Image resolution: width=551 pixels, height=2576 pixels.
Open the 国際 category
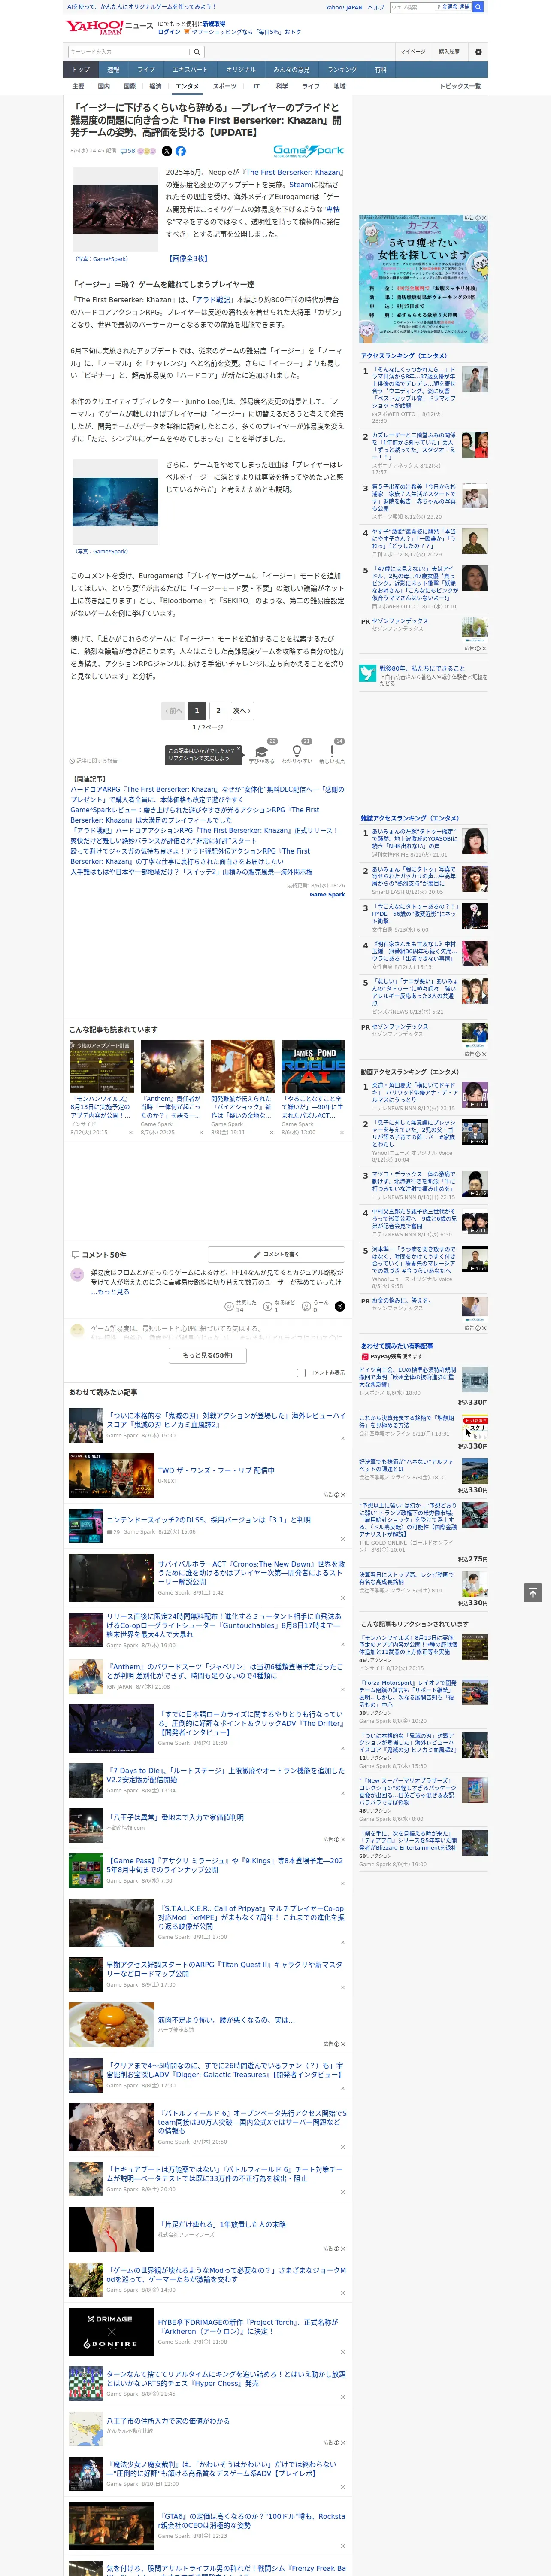129,86
